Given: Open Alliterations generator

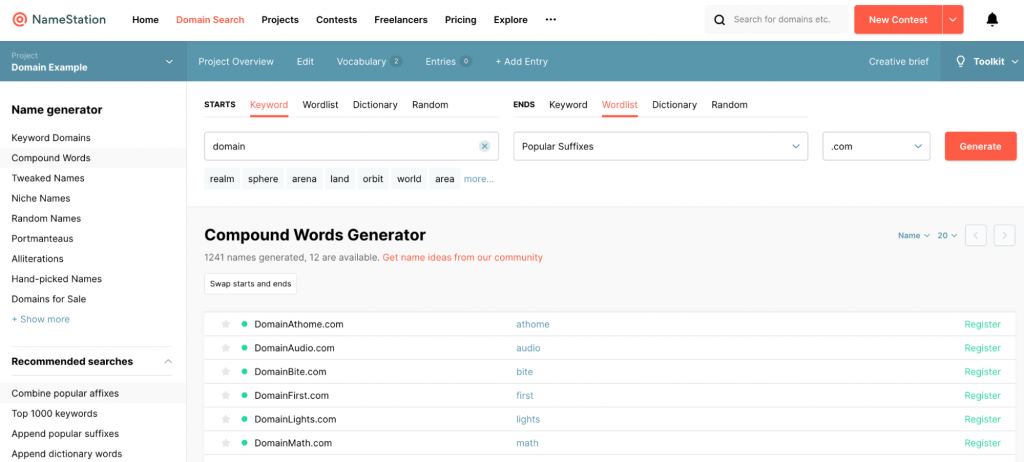Looking at the screenshot, I should tap(37, 259).
